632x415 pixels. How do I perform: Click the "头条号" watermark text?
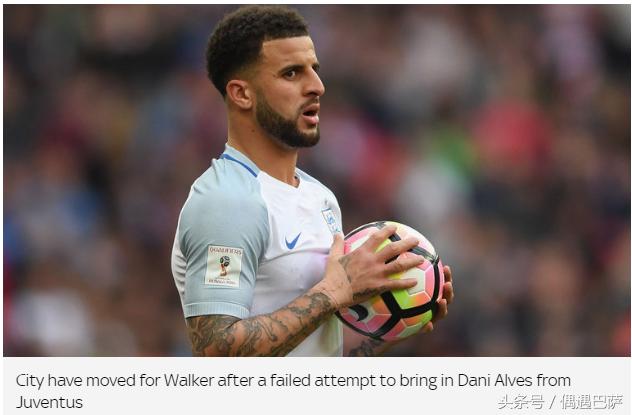coord(521,402)
